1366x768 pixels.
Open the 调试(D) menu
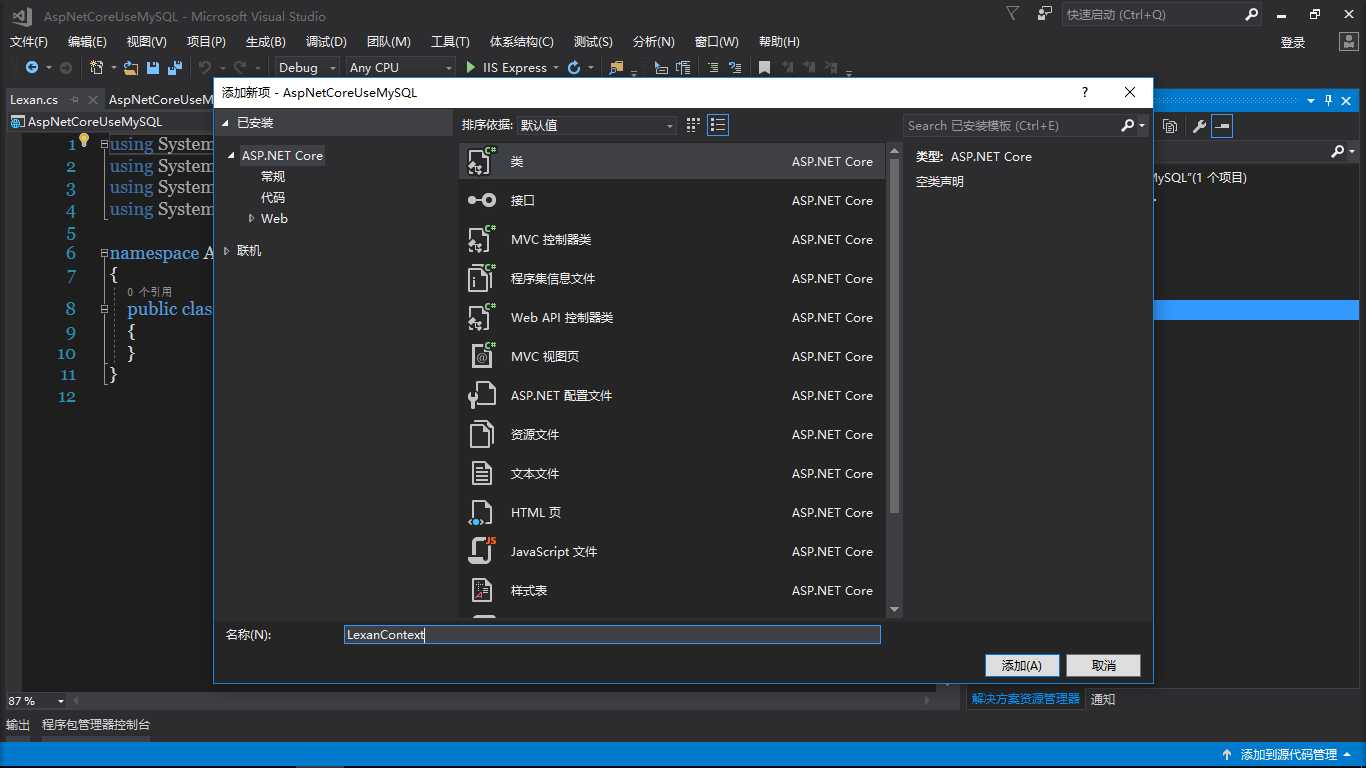tap(326, 41)
